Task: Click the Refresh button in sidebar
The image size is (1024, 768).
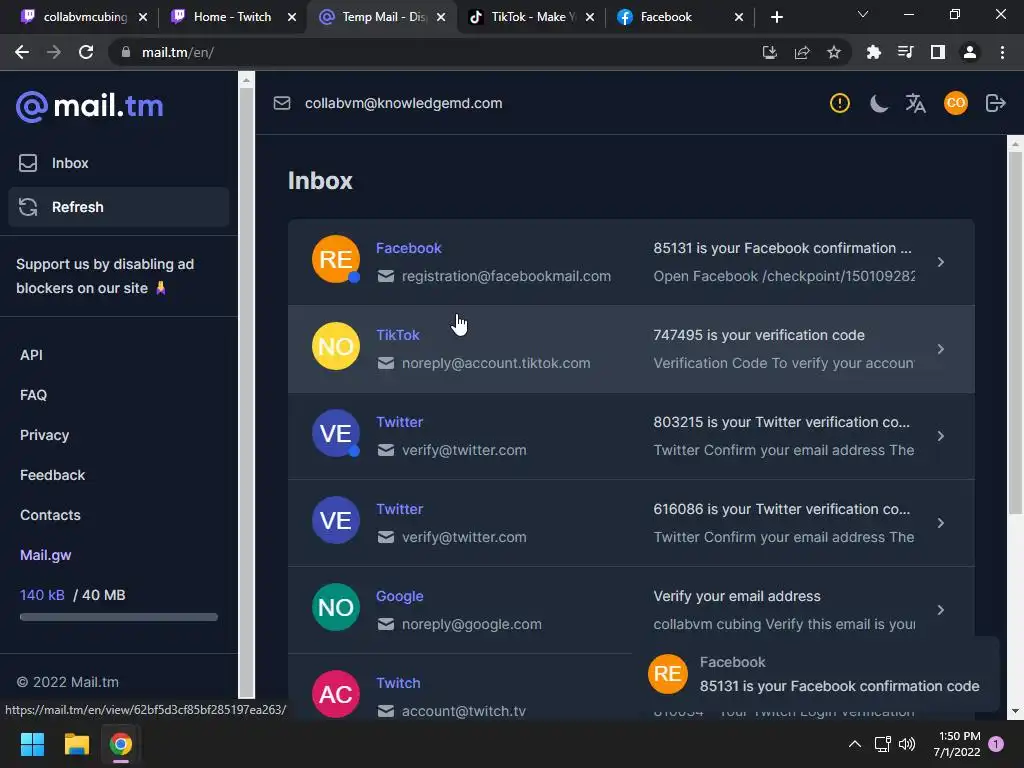Action: point(118,207)
